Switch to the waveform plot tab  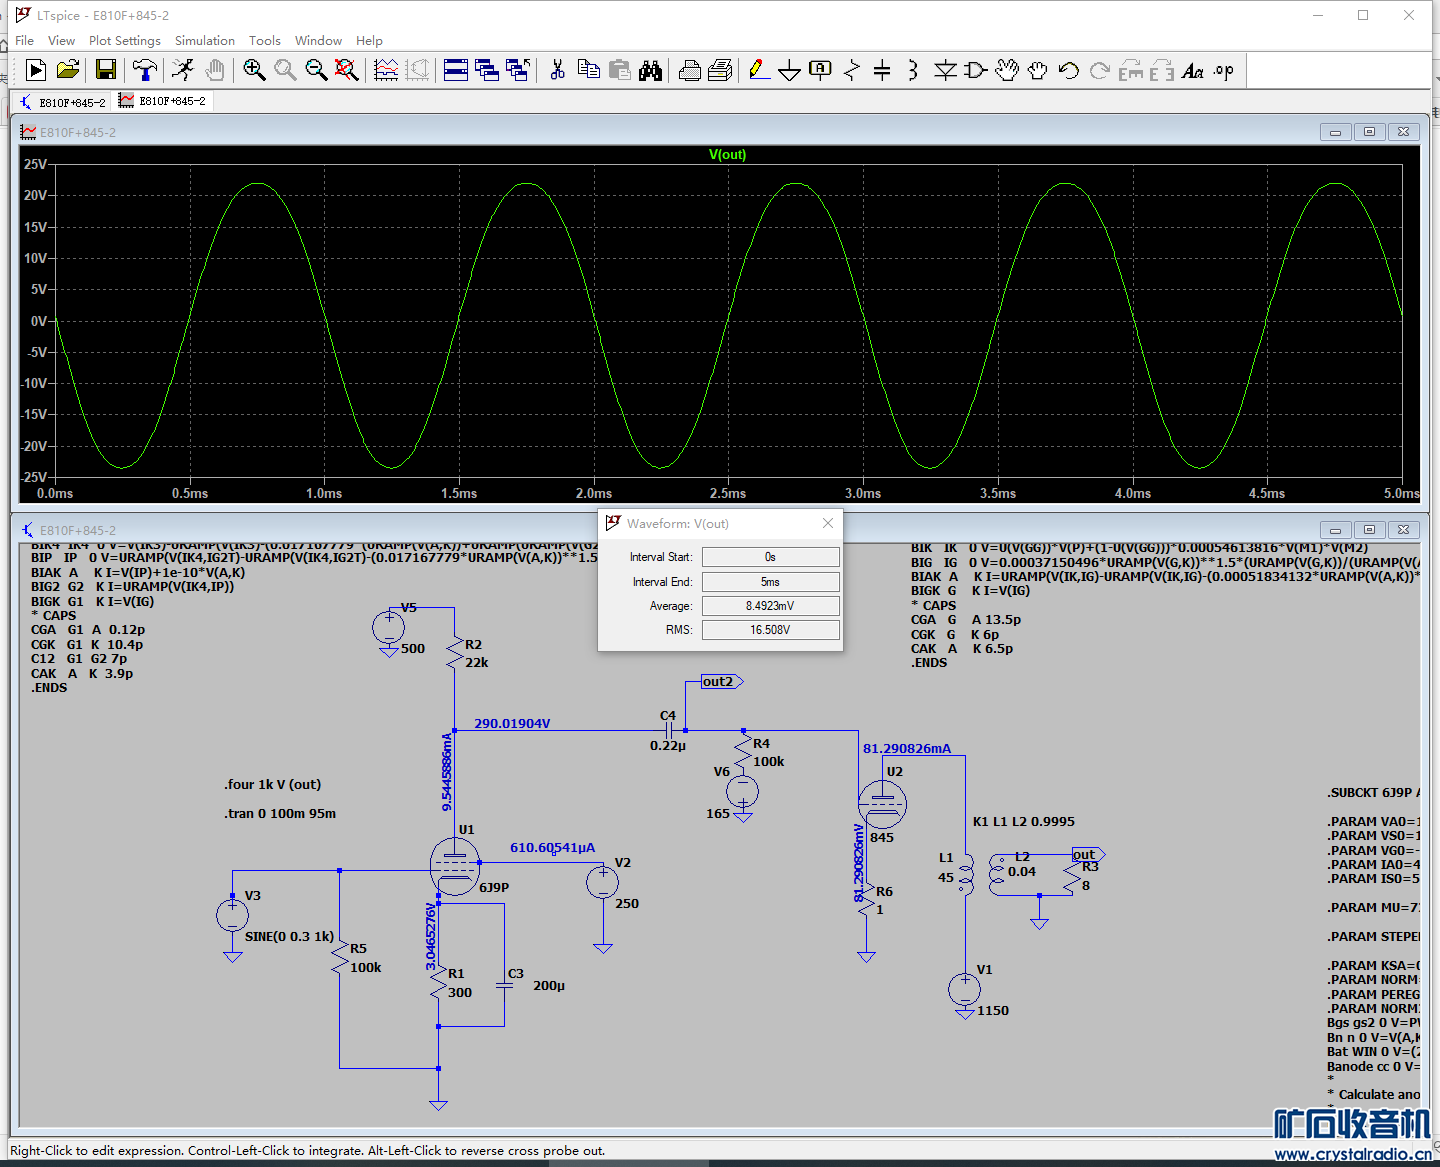click(x=163, y=101)
